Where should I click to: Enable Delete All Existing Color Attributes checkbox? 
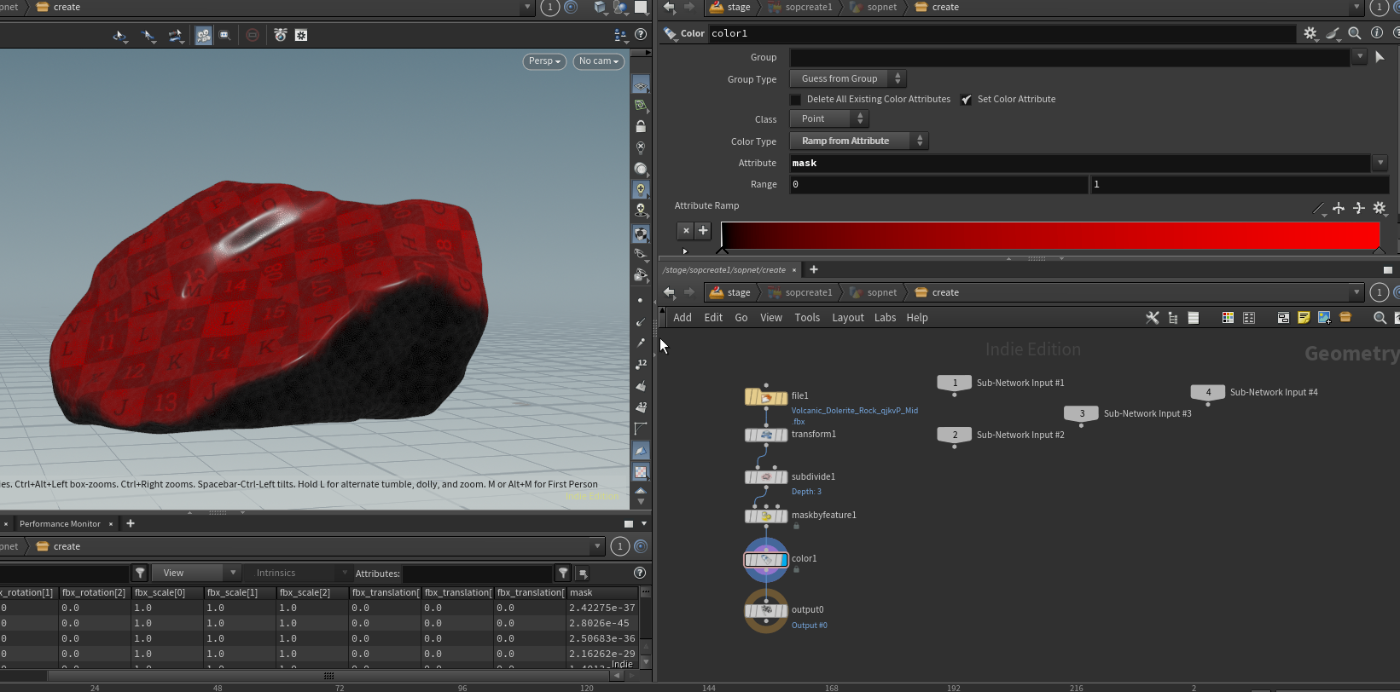pyautogui.click(x=796, y=100)
